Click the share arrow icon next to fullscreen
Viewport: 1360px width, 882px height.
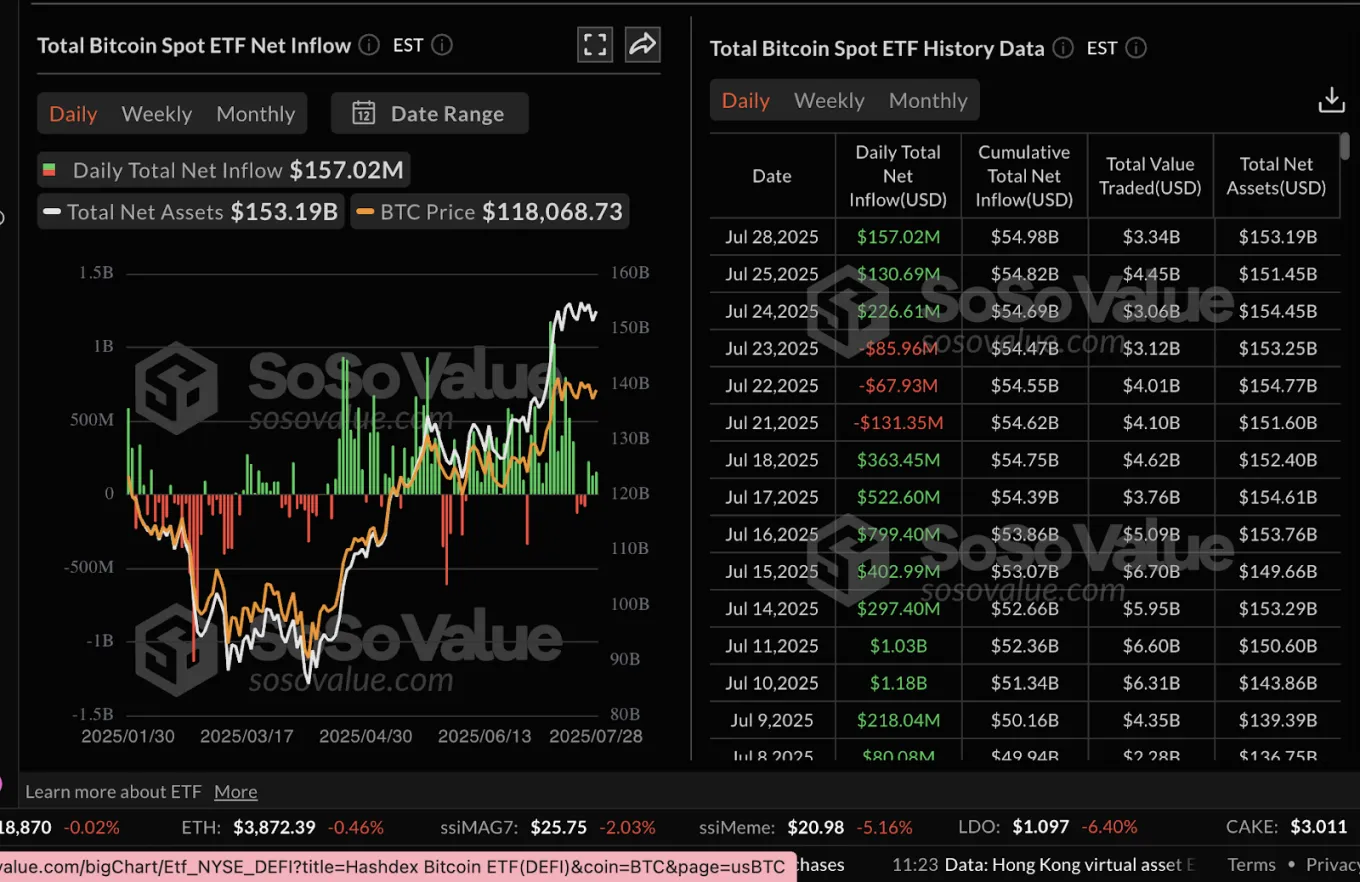(642, 44)
